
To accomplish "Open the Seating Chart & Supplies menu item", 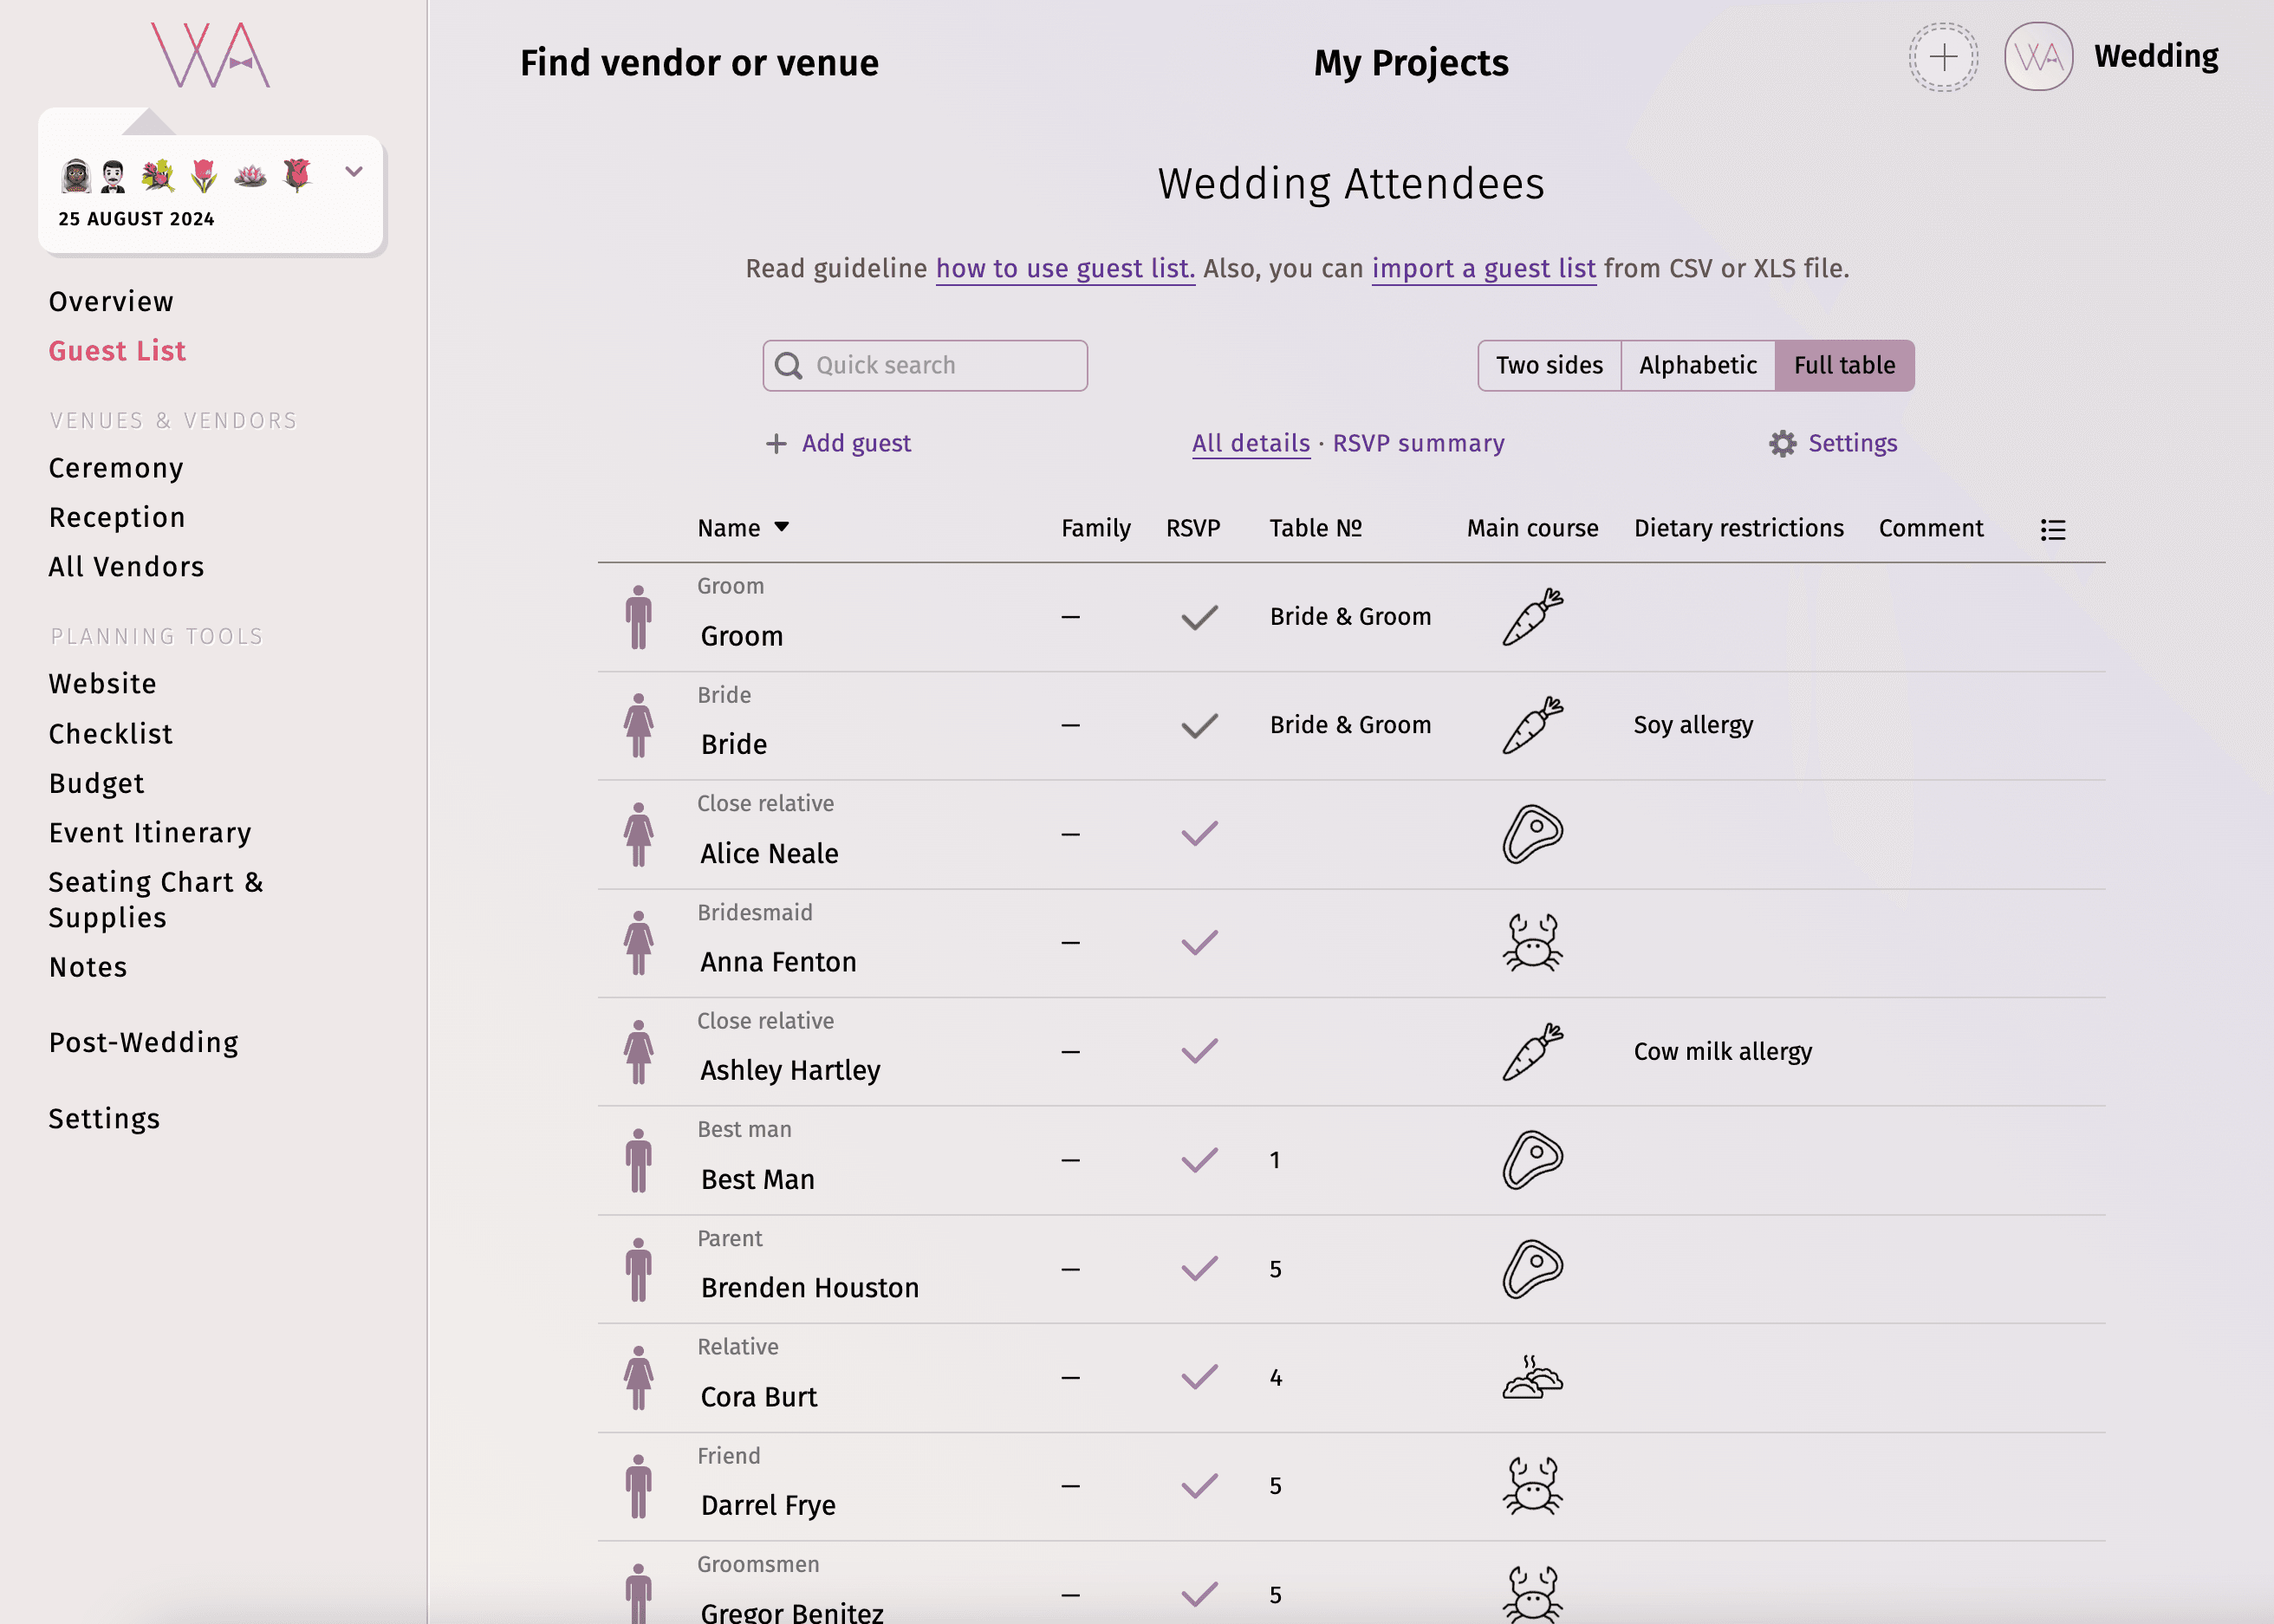I will 159,900.
